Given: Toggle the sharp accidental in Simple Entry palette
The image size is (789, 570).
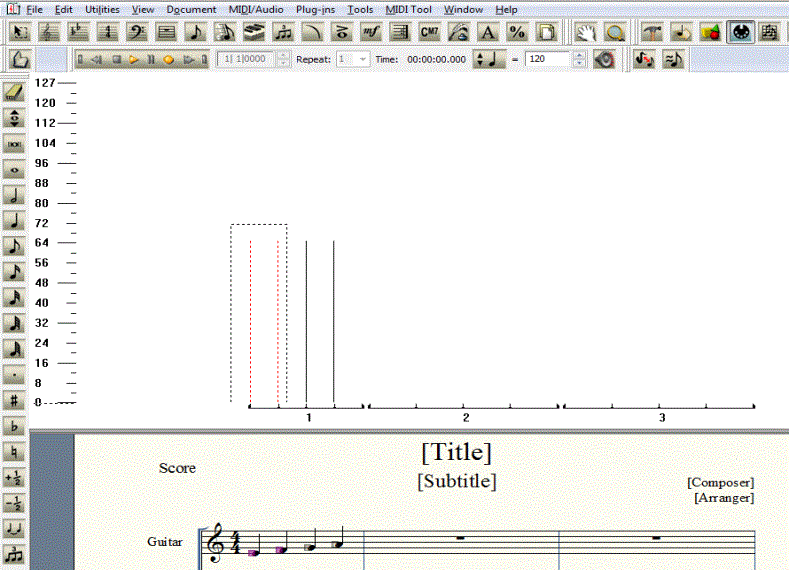Looking at the screenshot, I should (x=14, y=400).
